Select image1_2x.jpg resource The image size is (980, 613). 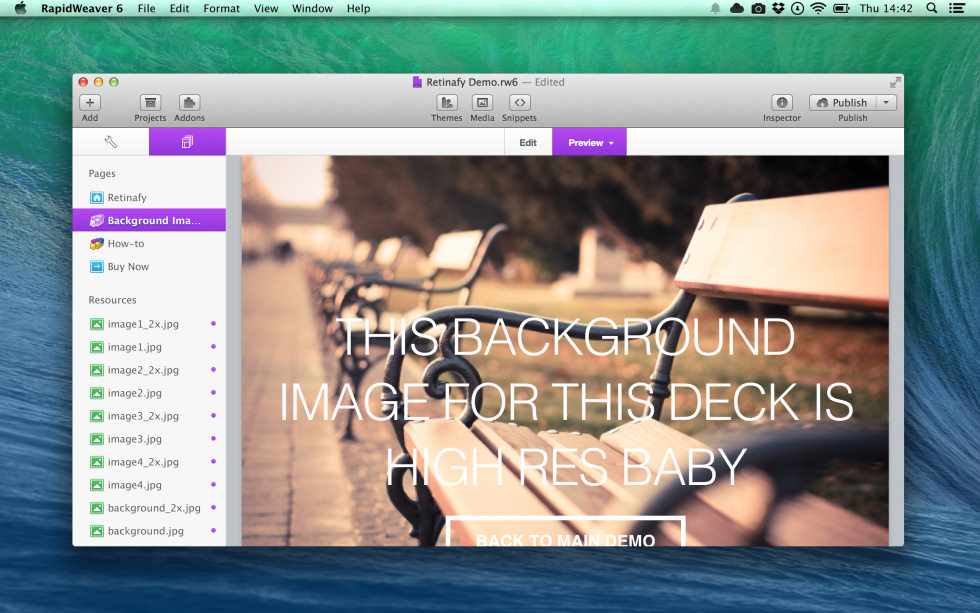[149, 324]
